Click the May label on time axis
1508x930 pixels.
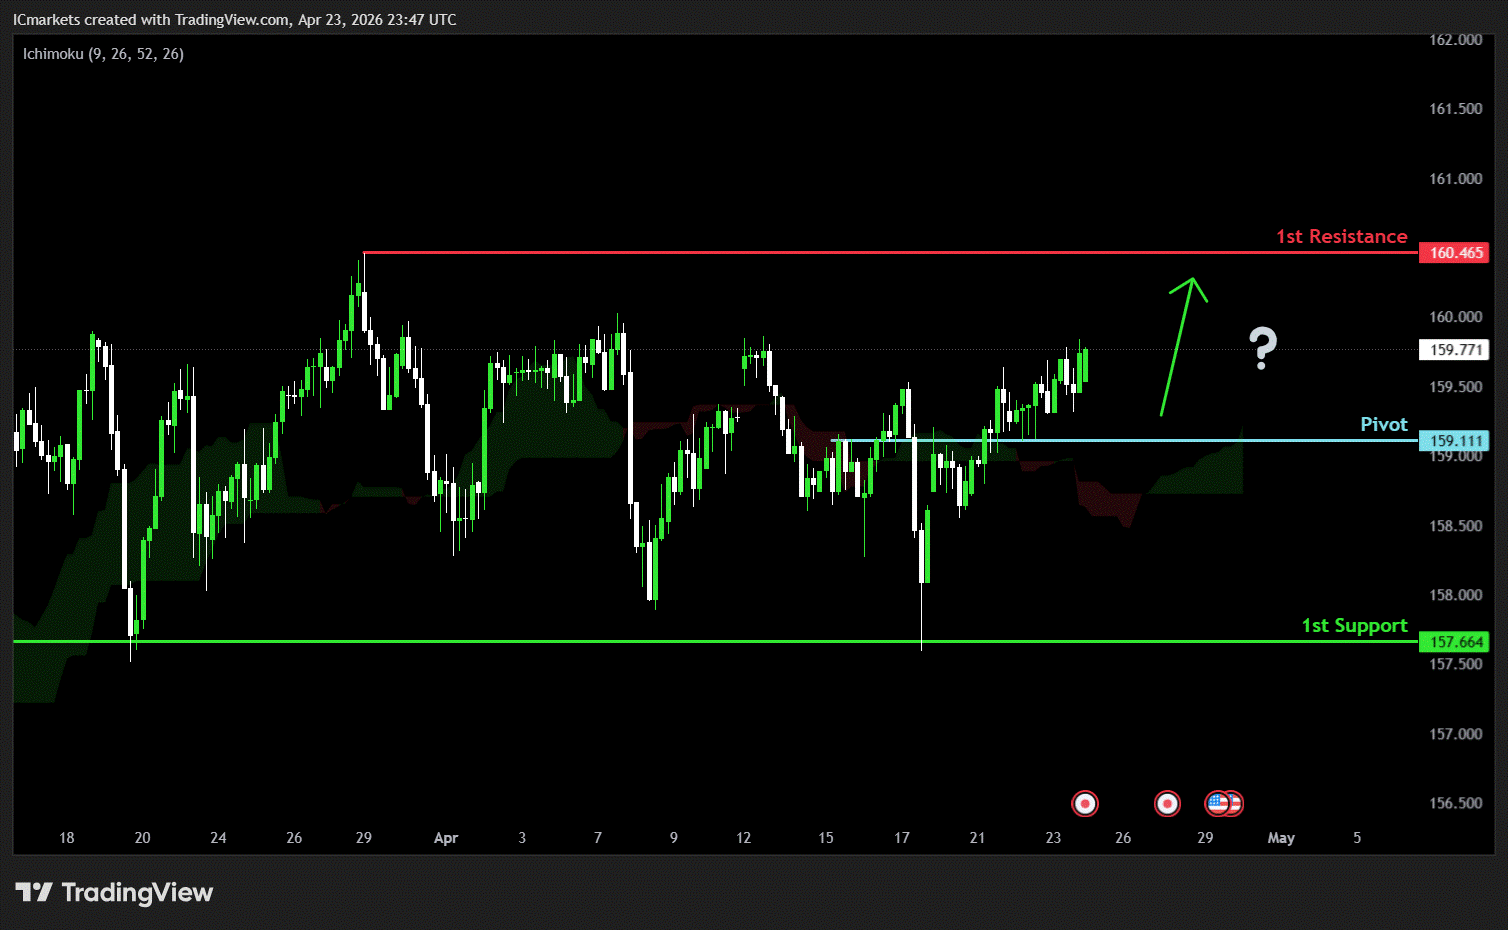pos(1281,838)
